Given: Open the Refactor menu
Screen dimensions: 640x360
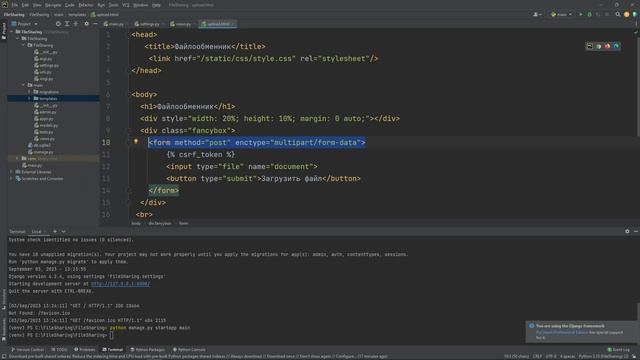Looking at the screenshot, I should pyautogui.click(x=86, y=5).
